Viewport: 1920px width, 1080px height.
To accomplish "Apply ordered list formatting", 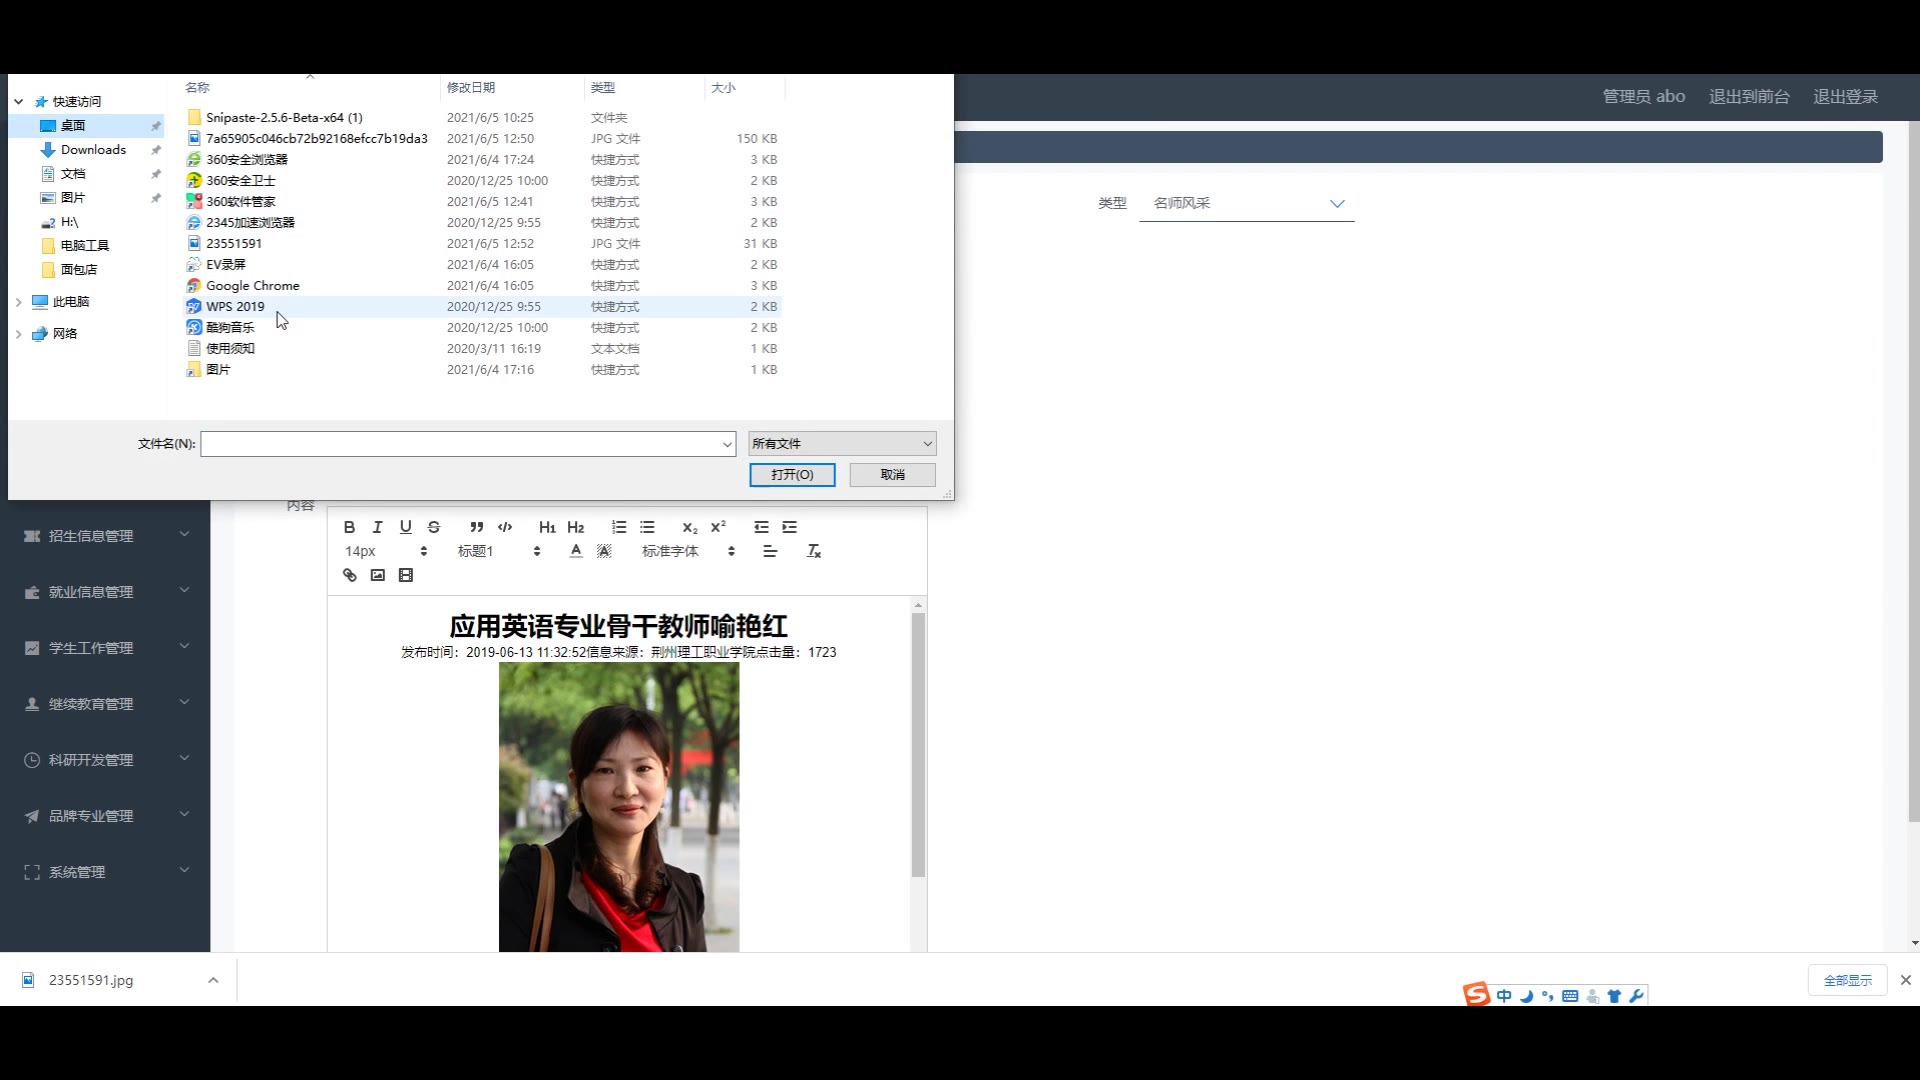I will coord(619,527).
